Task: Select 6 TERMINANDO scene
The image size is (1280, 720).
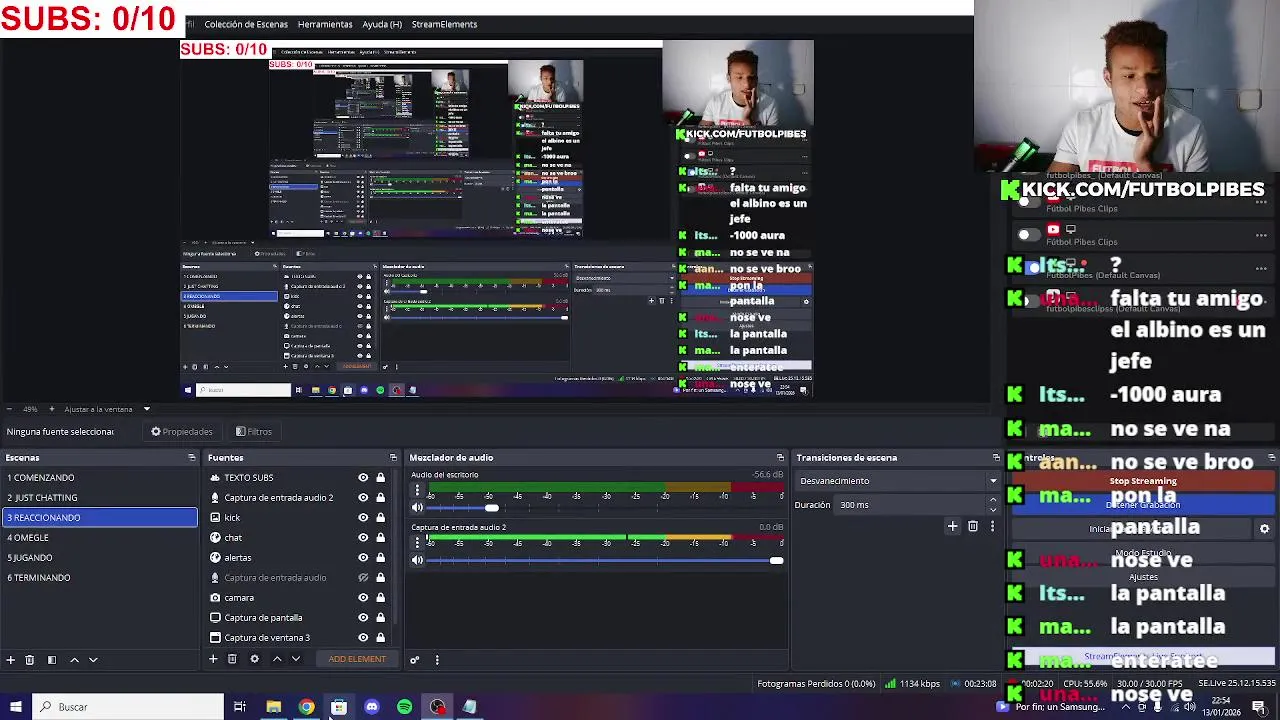Action: point(100,578)
